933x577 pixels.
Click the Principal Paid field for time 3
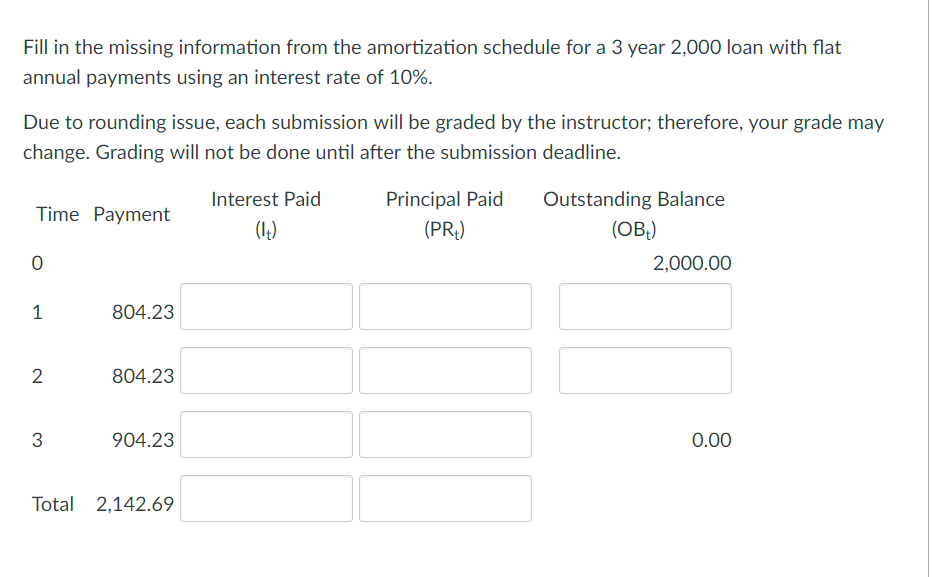(x=445, y=434)
